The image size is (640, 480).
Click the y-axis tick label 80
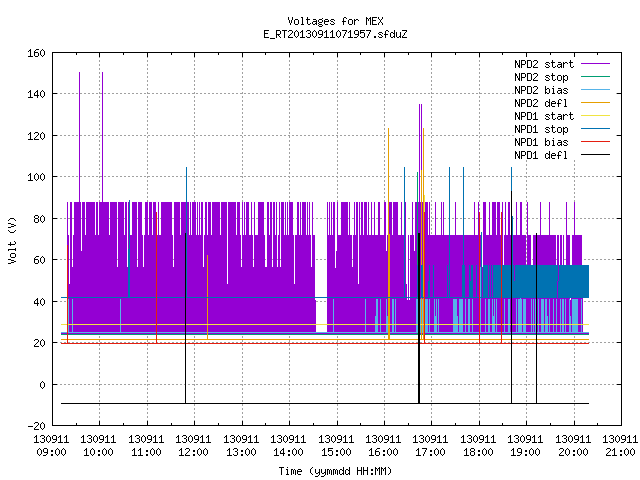pyautogui.click(x=40, y=218)
